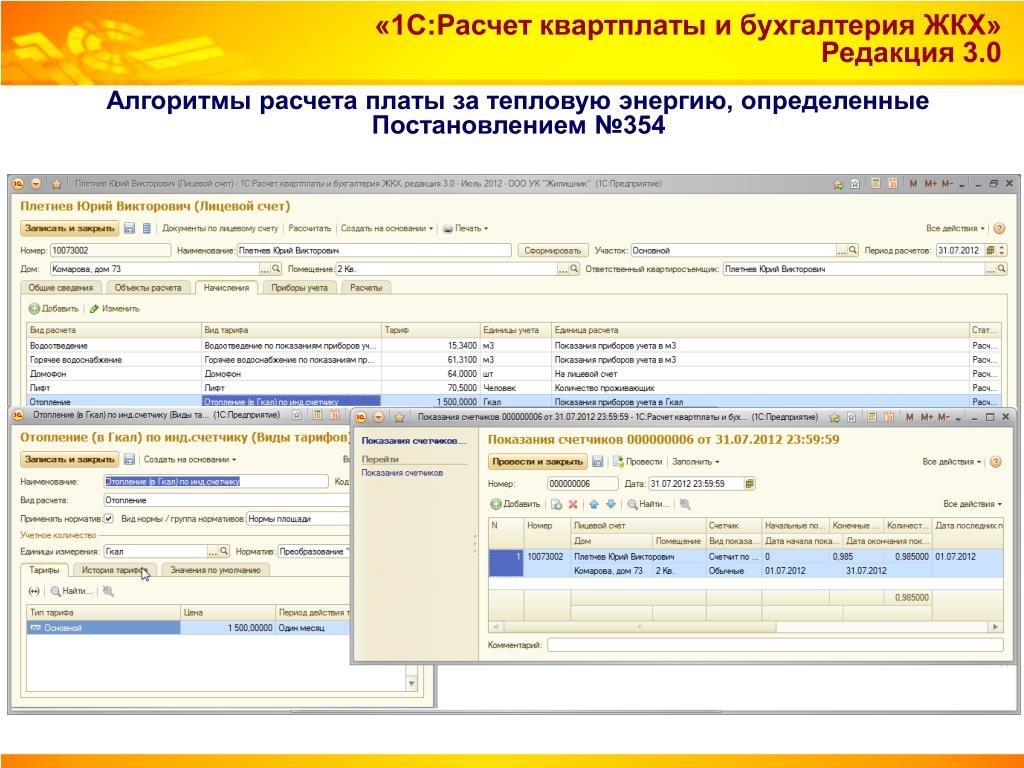1024x768 pixels.
Task: Click the Сформировать button
Action: (x=552, y=250)
